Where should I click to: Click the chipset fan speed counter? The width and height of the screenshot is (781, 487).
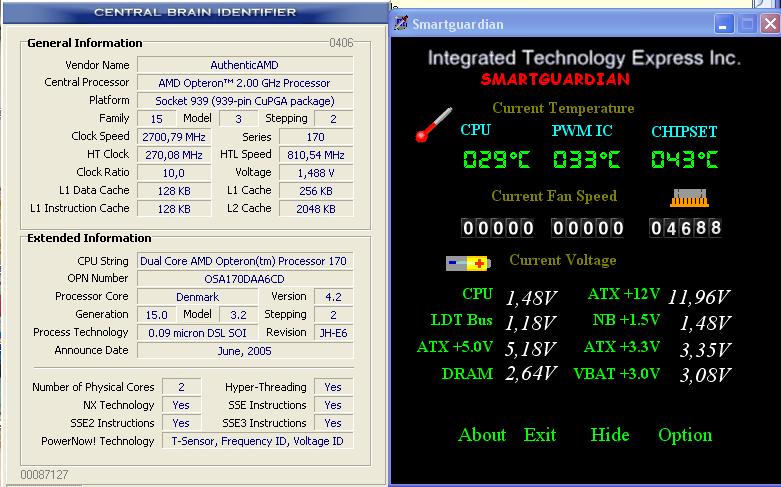[x=686, y=228]
